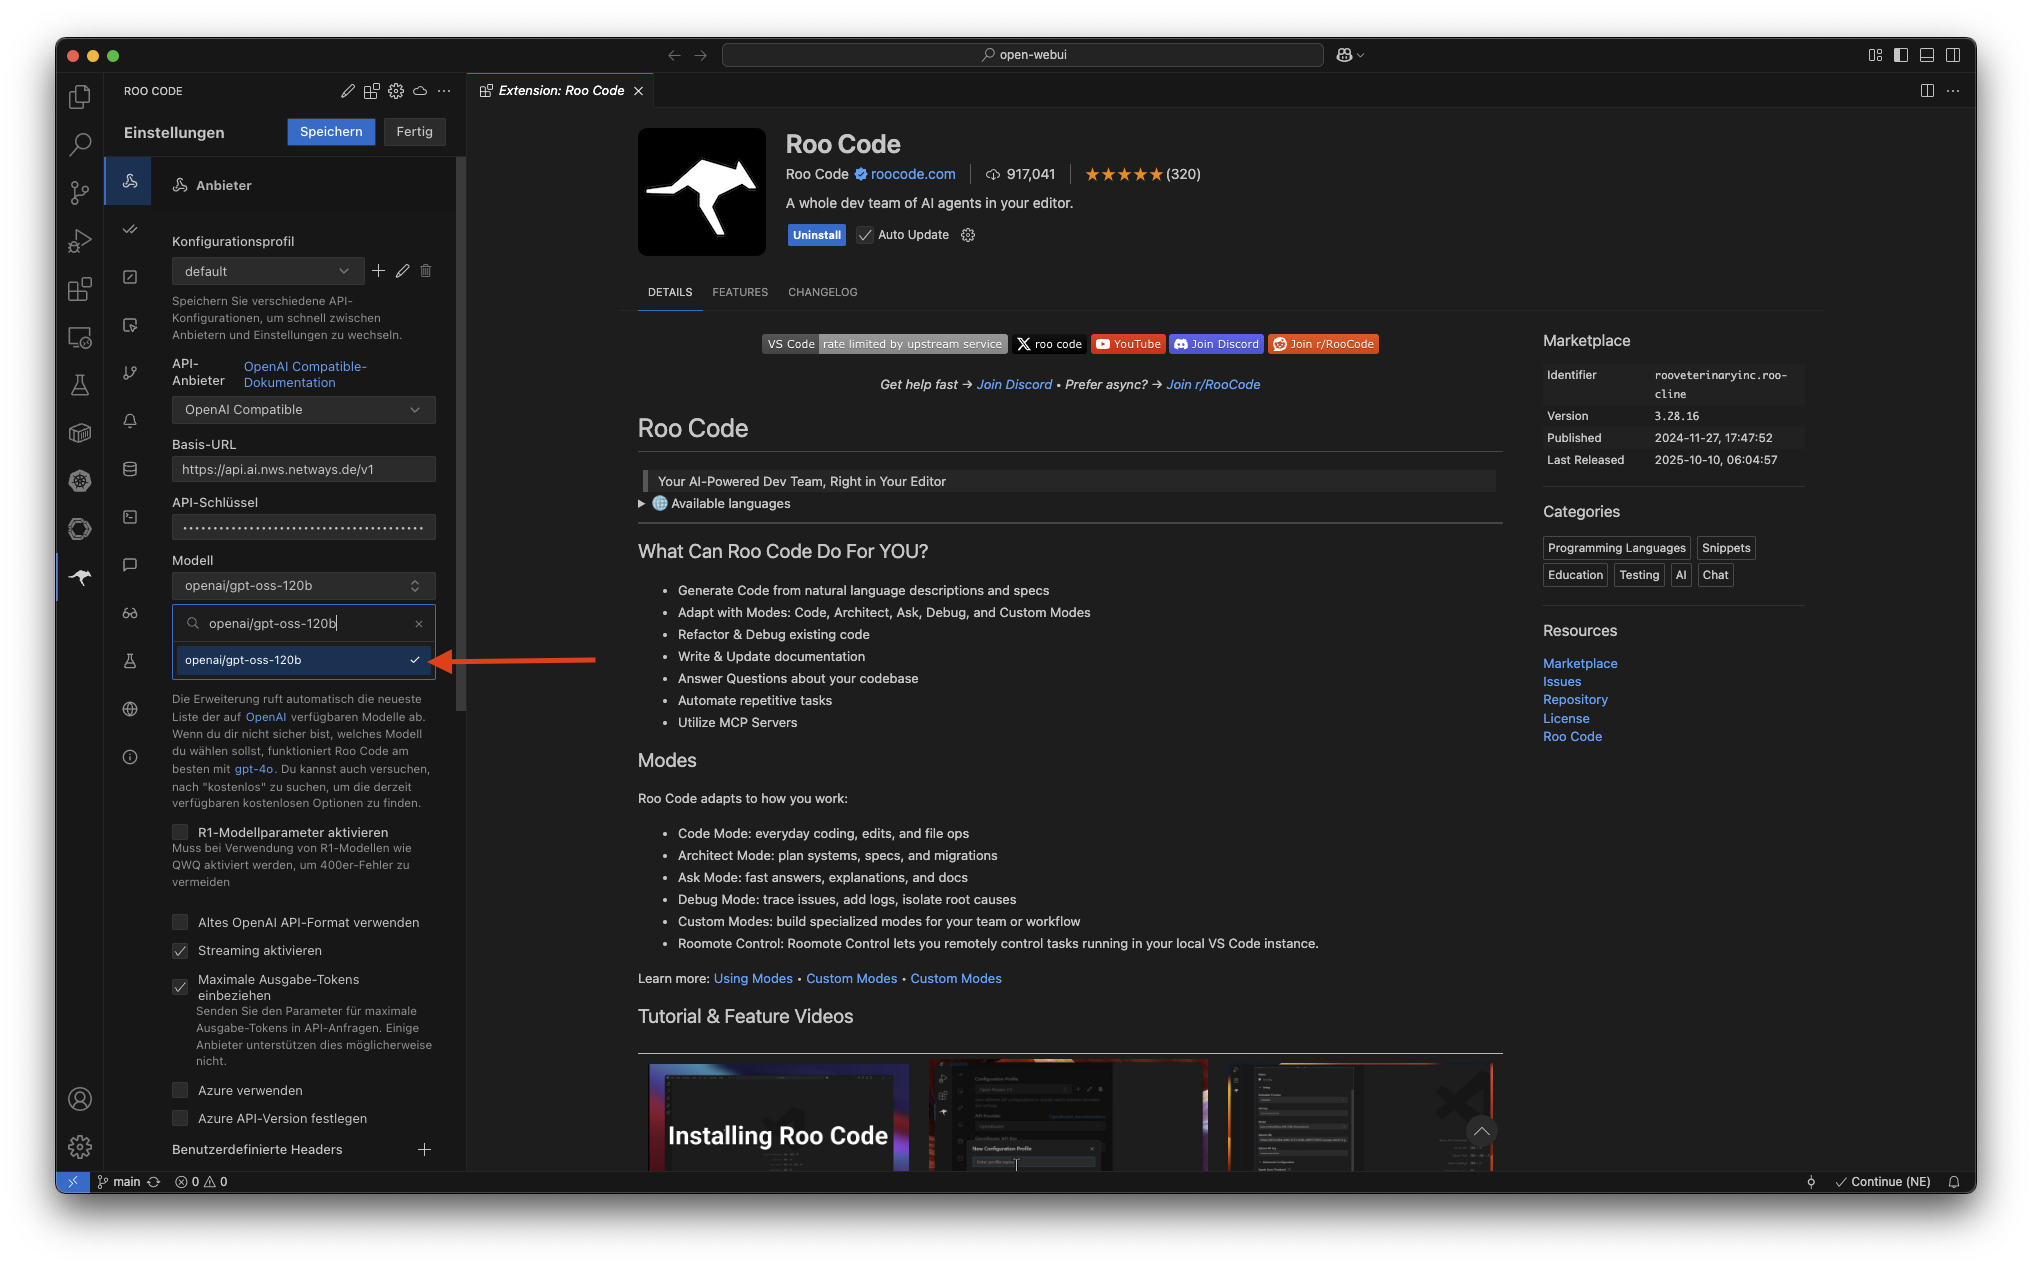Click the Programming Languages category tag

point(1616,548)
